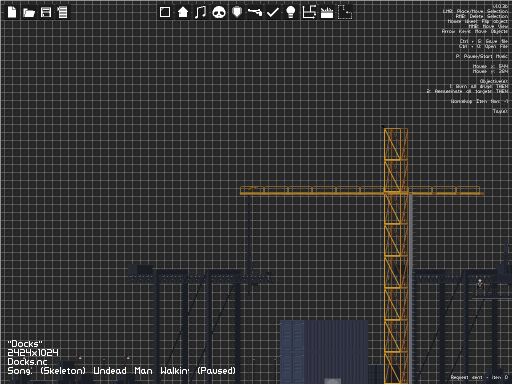Click the Objectives heading text
The image size is (512, 384).
(494, 81)
